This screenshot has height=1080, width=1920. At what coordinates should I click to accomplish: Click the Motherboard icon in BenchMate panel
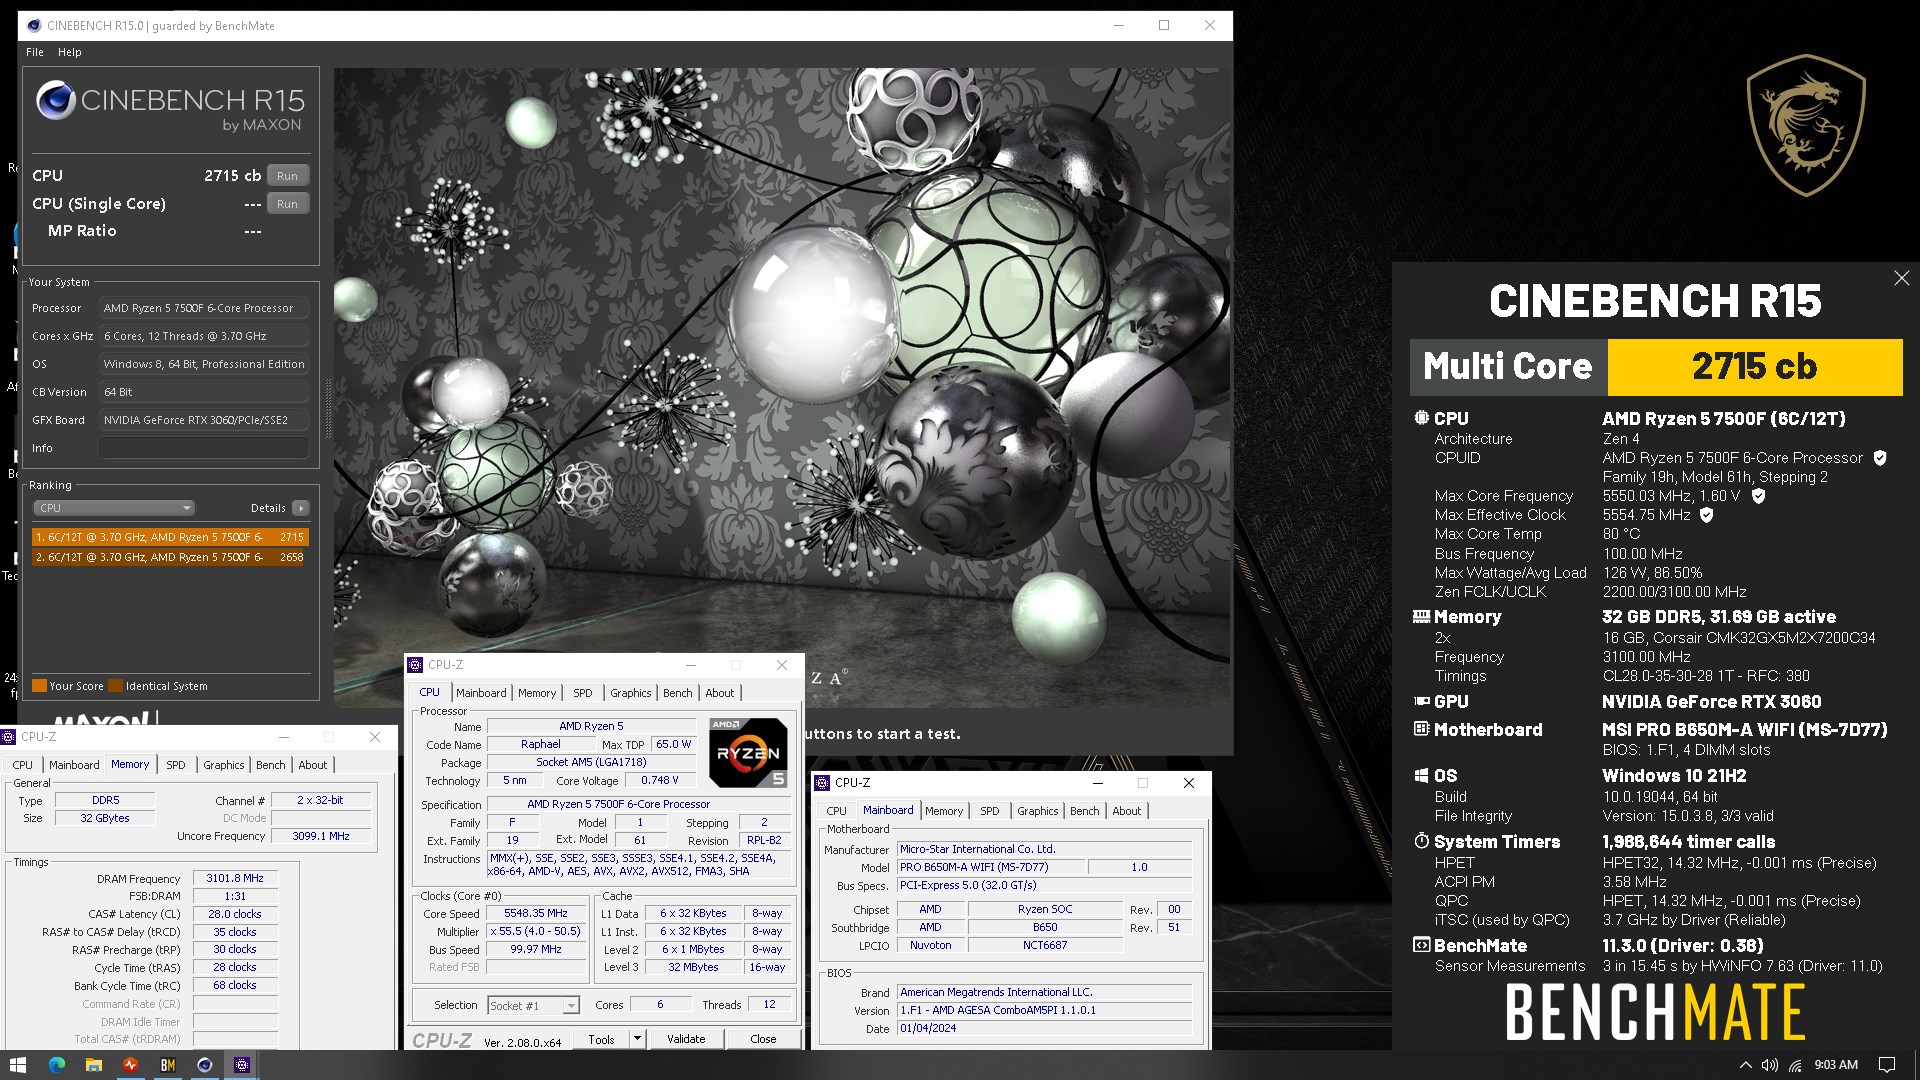tap(1421, 729)
